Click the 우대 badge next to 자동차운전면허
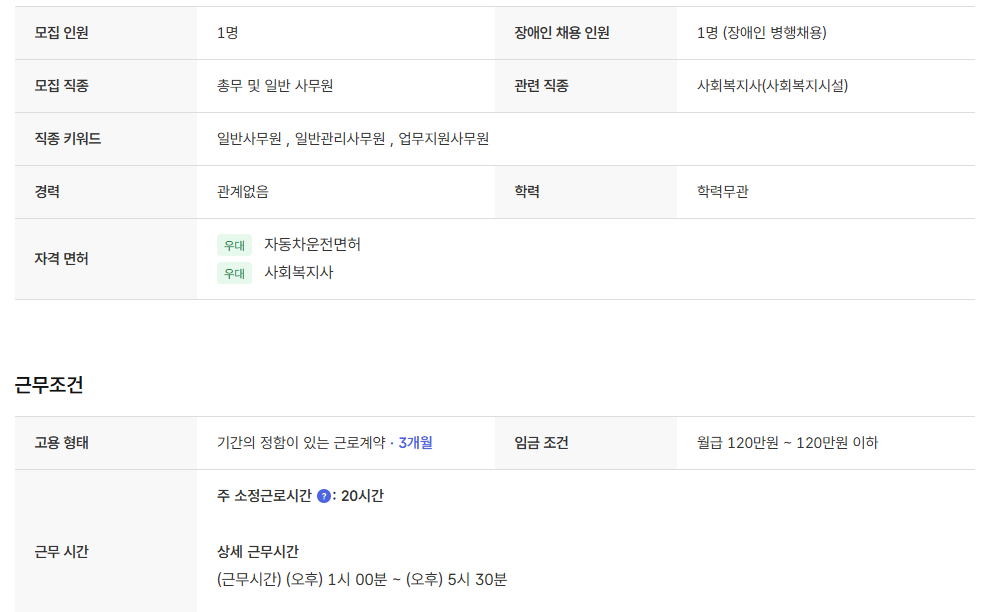Viewport: 1004px width, 612px height. click(234, 245)
